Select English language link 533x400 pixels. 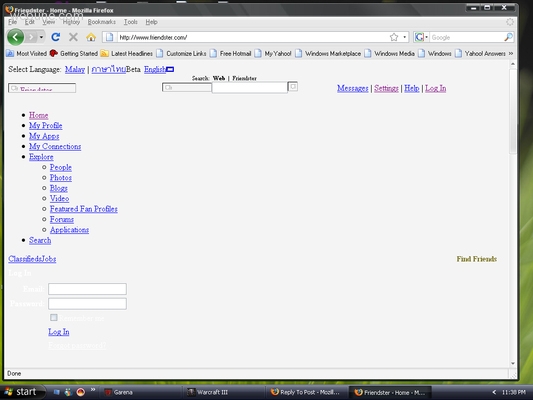[155, 69]
